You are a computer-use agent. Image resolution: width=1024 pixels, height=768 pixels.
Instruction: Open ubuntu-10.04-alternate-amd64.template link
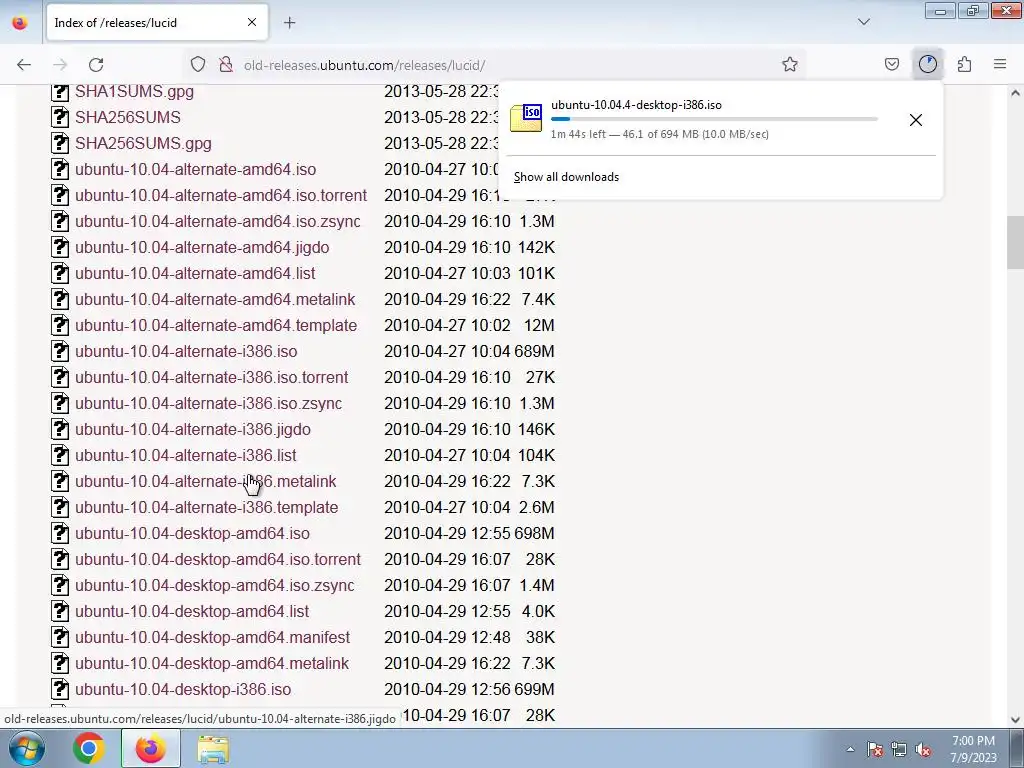[x=216, y=325]
